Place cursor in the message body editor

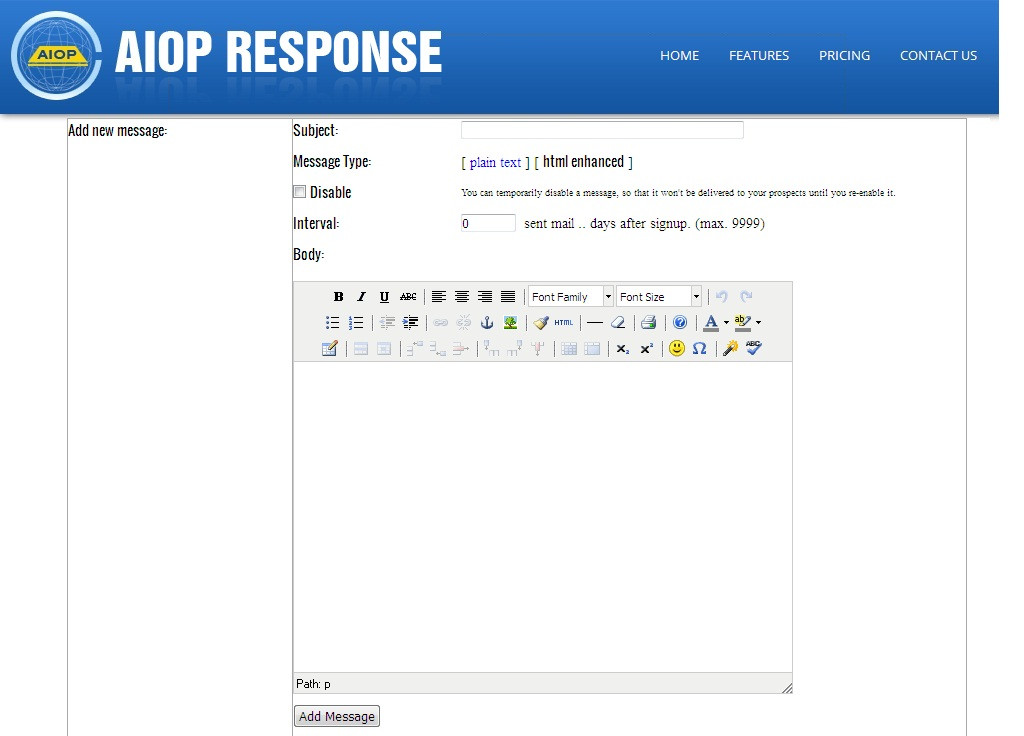pos(543,517)
